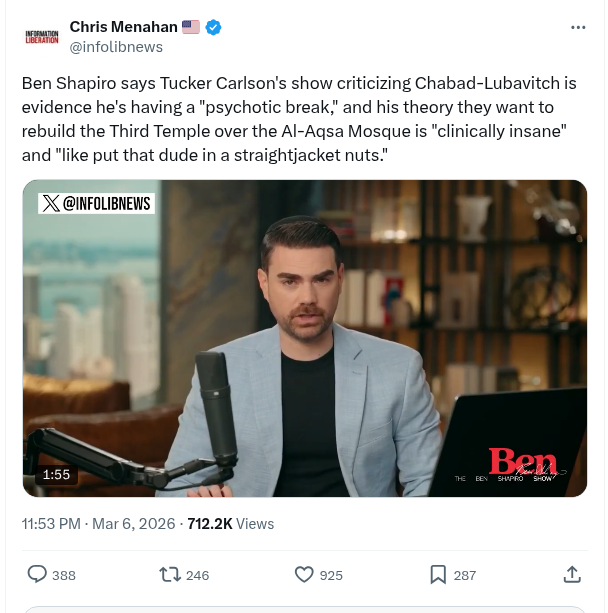The width and height of the screenshot is (608, 613).
Task: Play the Ben Shapiro video thumbnail
Action: (x=305, y=339)
